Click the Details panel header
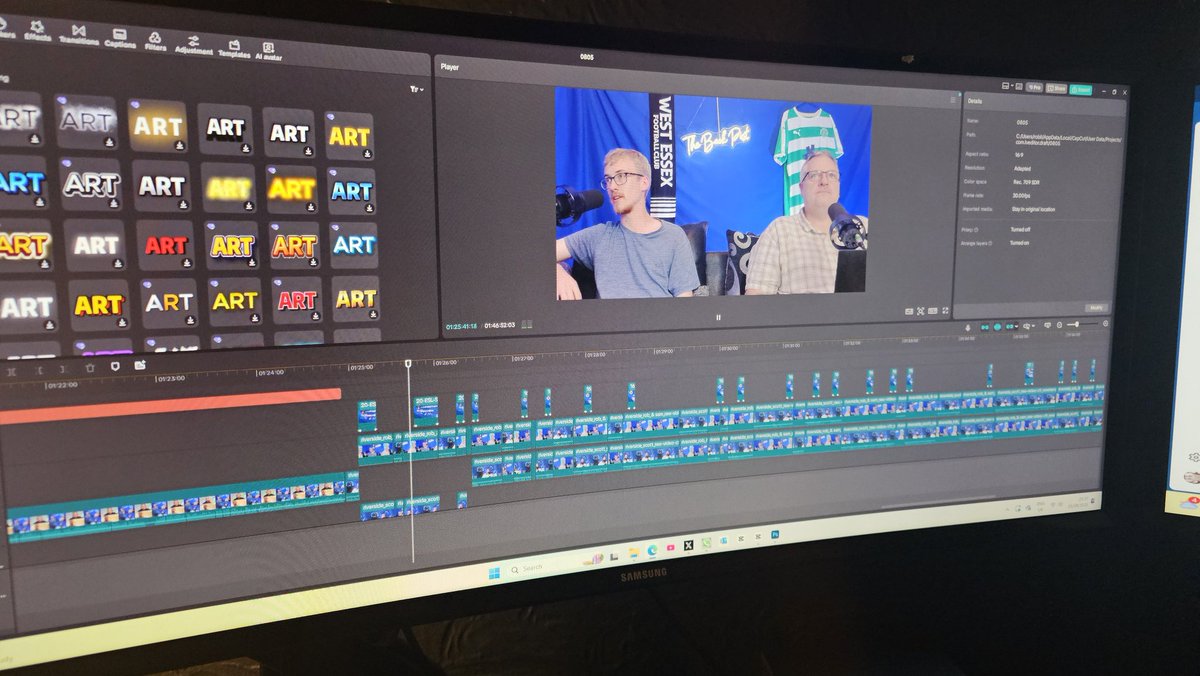Viewport: 1200px width, 676px height. [975, 101]
